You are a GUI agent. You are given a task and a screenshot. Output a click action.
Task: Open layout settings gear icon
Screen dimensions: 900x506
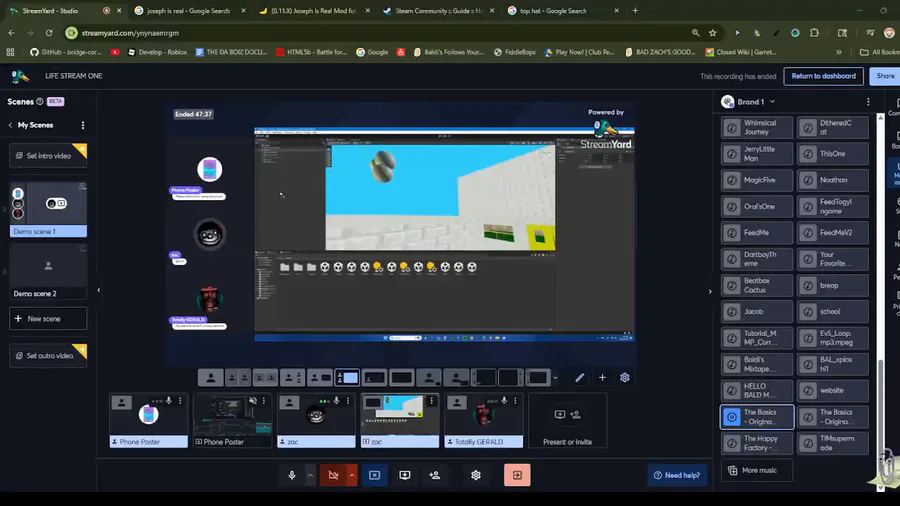pyautogui.click(x=624, y=377)
